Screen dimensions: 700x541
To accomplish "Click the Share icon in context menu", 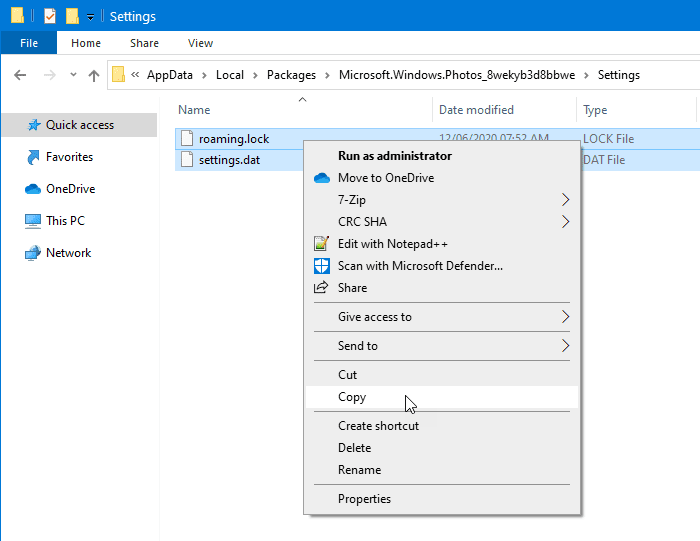I will 321,288.
